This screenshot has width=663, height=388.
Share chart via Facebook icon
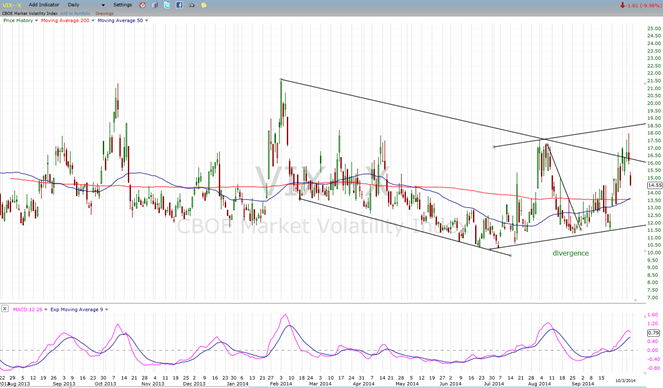pyautogui.click(x=179, y=5)
